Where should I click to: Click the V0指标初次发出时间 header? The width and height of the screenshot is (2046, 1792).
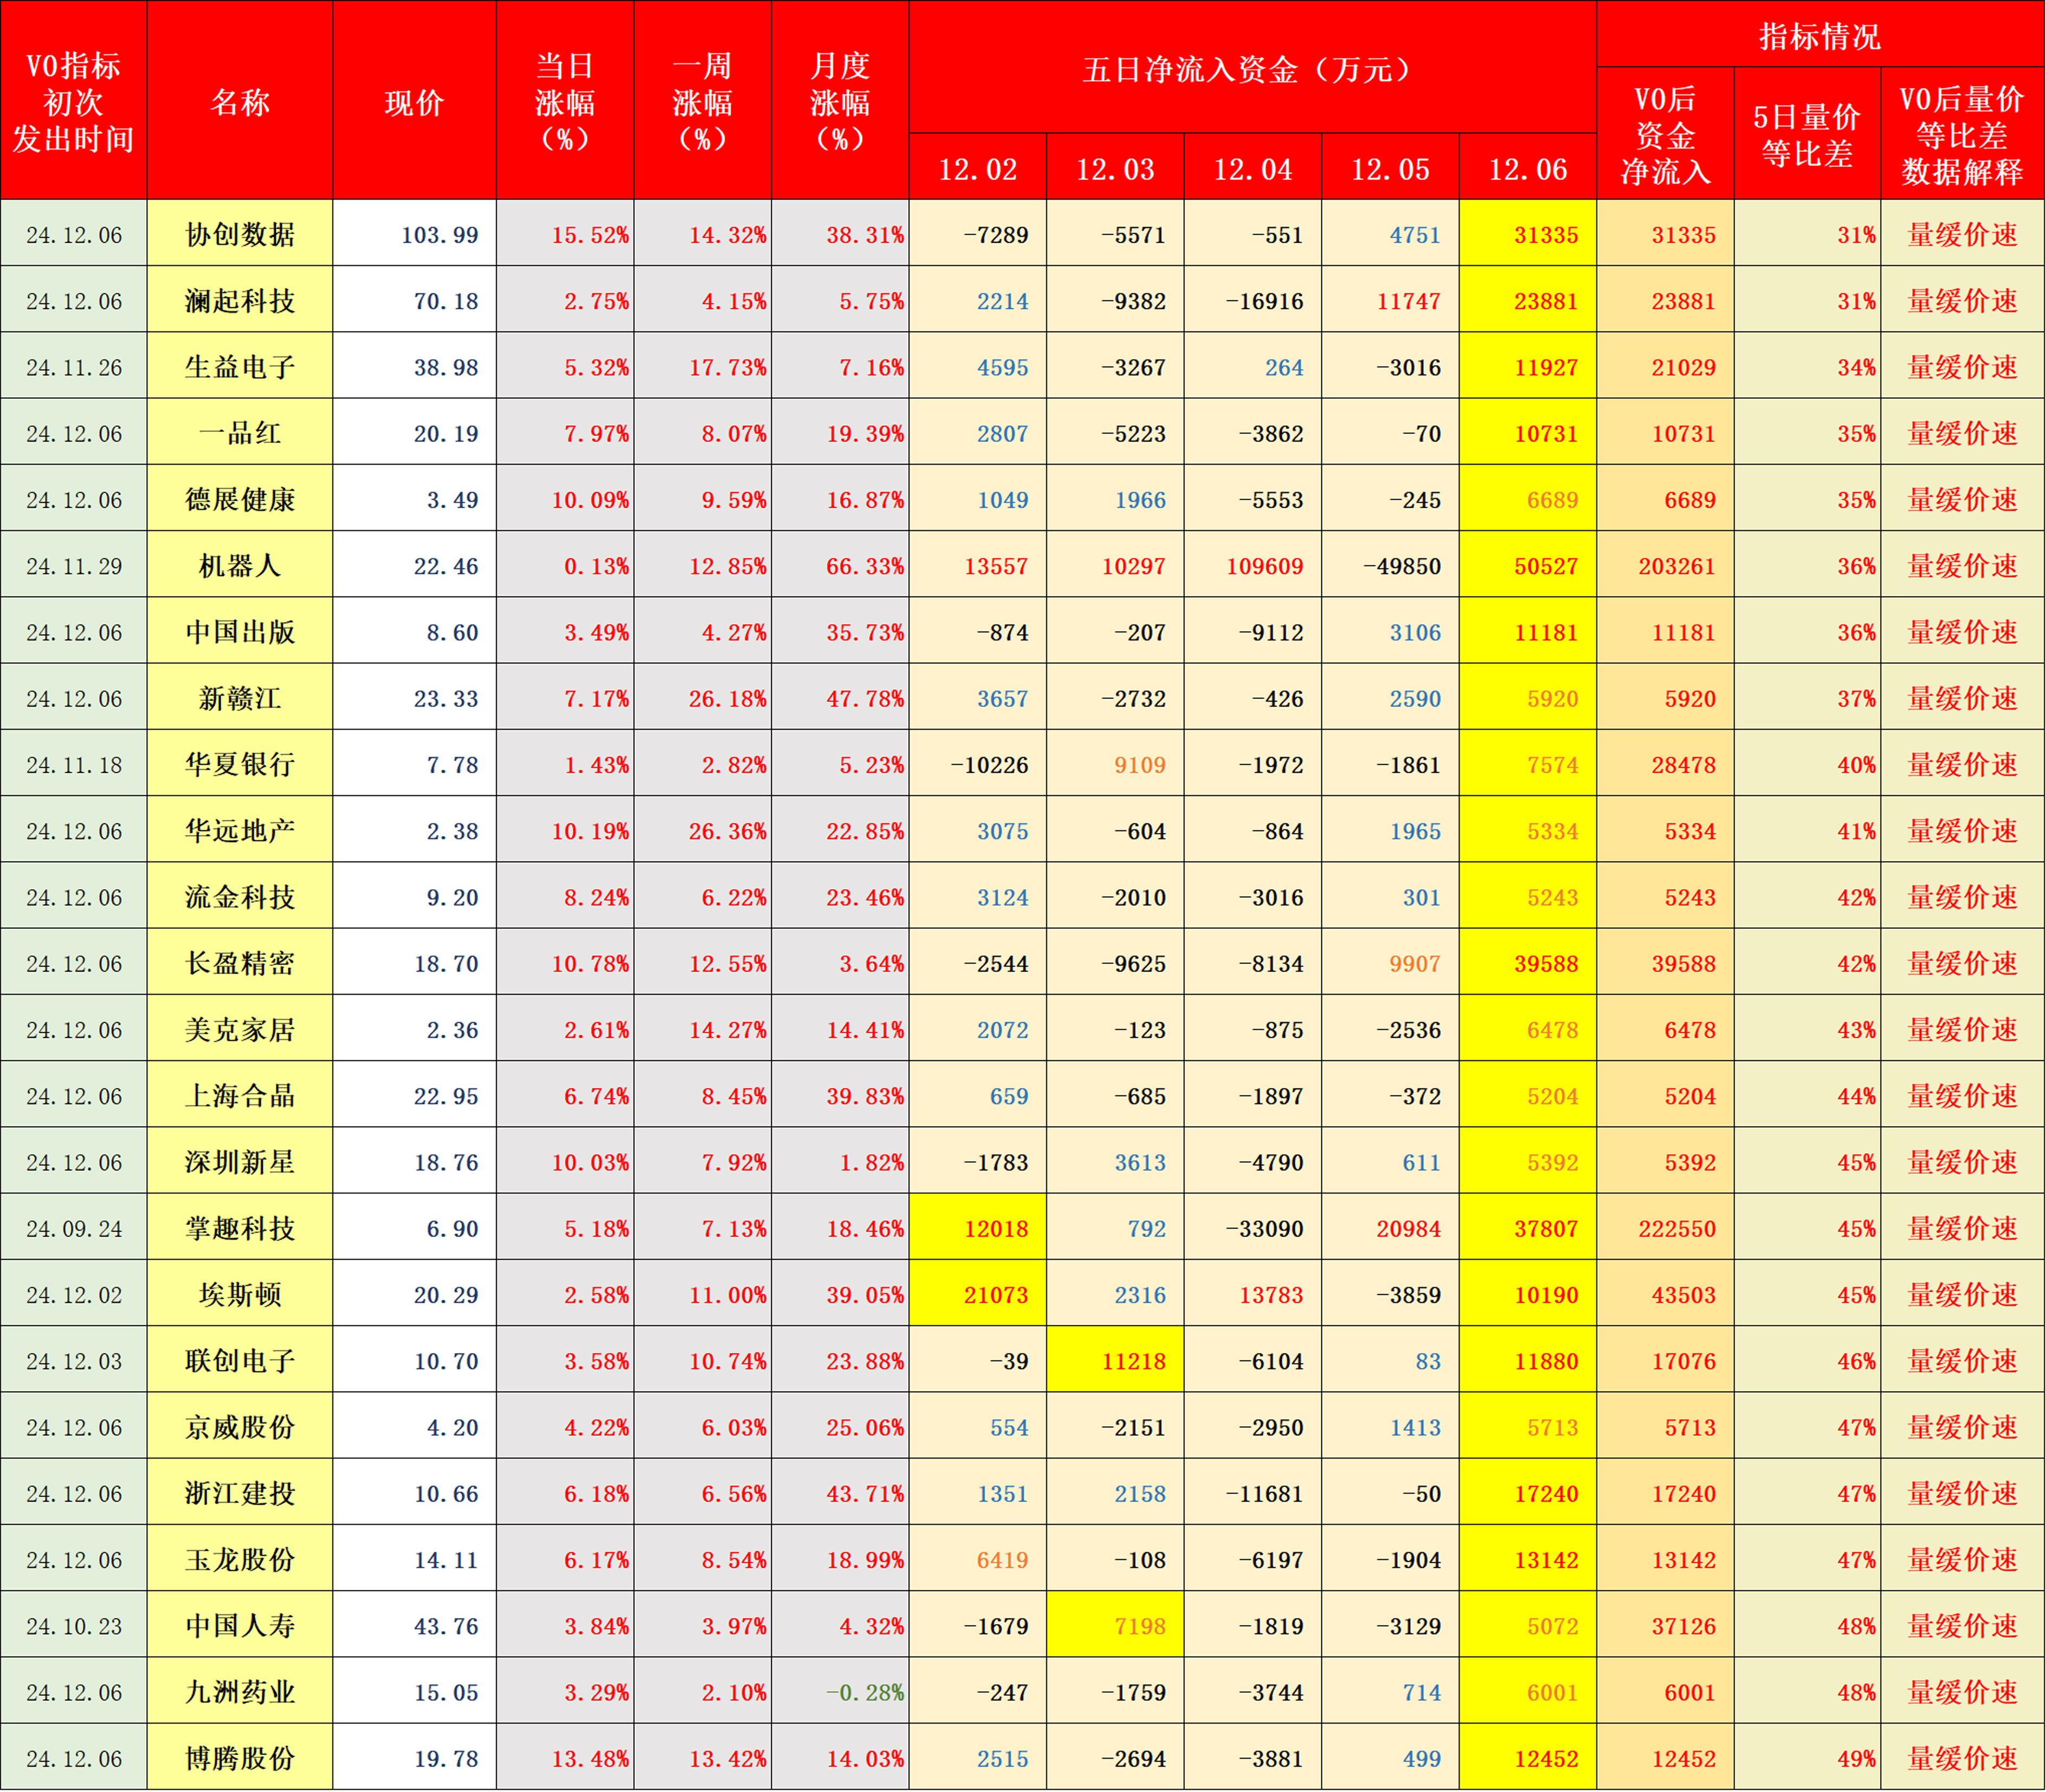coord(74,101)
